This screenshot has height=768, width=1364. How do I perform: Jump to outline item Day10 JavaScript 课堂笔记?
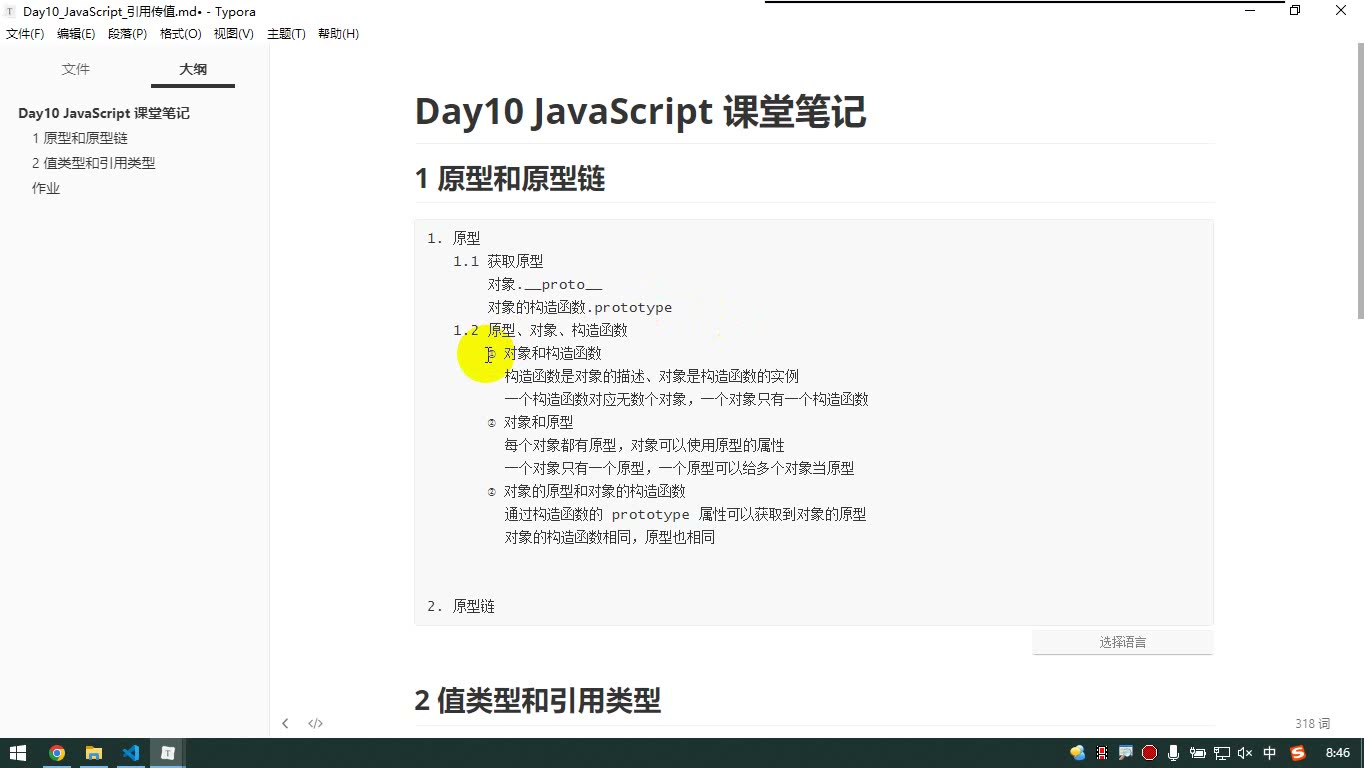104,113
